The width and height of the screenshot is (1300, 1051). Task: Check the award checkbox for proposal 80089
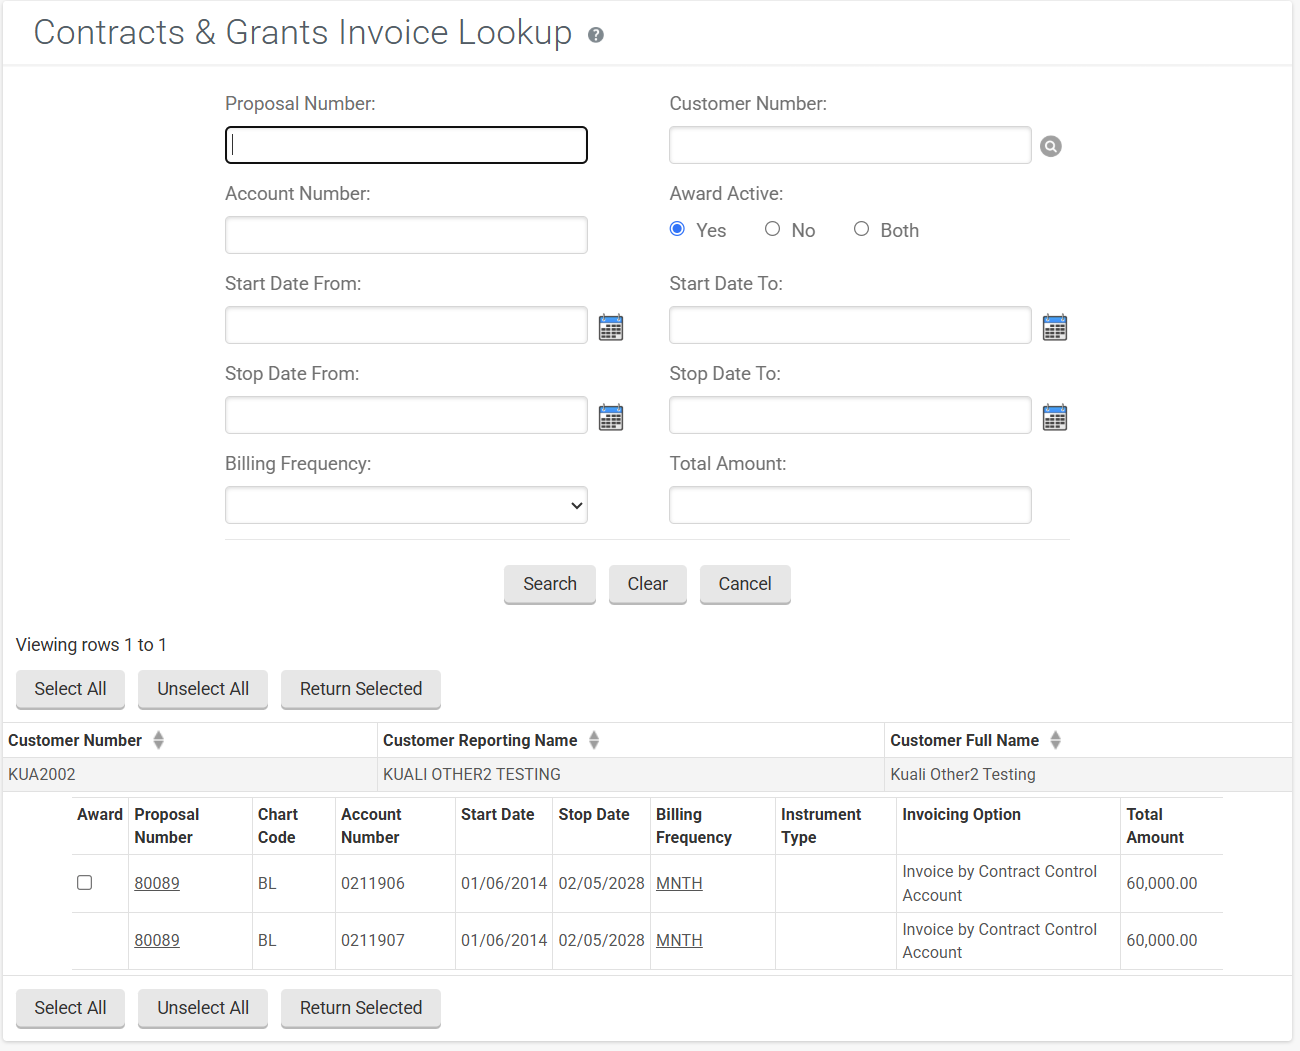point(85,883)
